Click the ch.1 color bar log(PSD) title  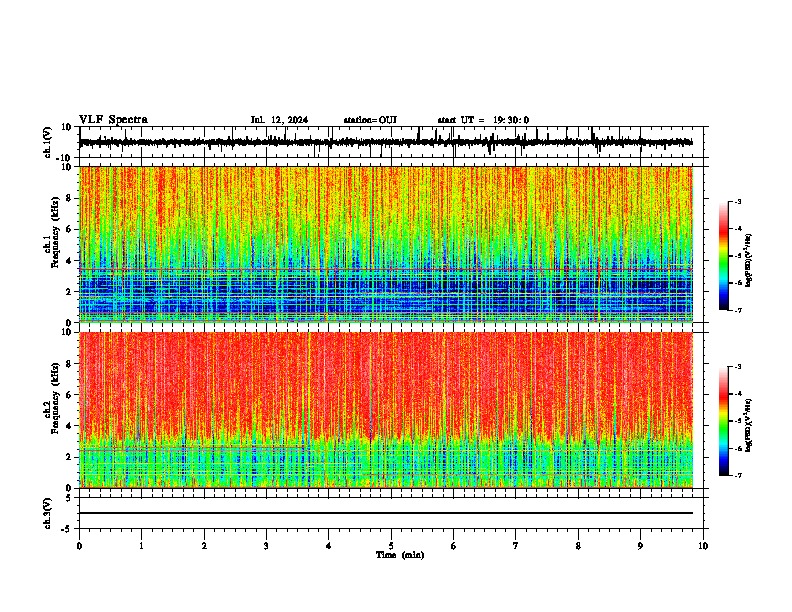click(x=749, y=261)
